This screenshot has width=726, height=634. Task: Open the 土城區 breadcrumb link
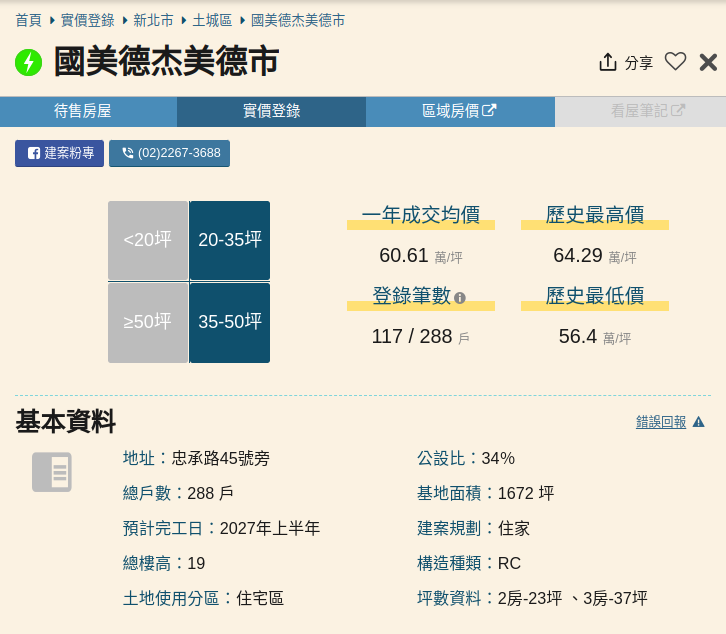coord(212,20)
